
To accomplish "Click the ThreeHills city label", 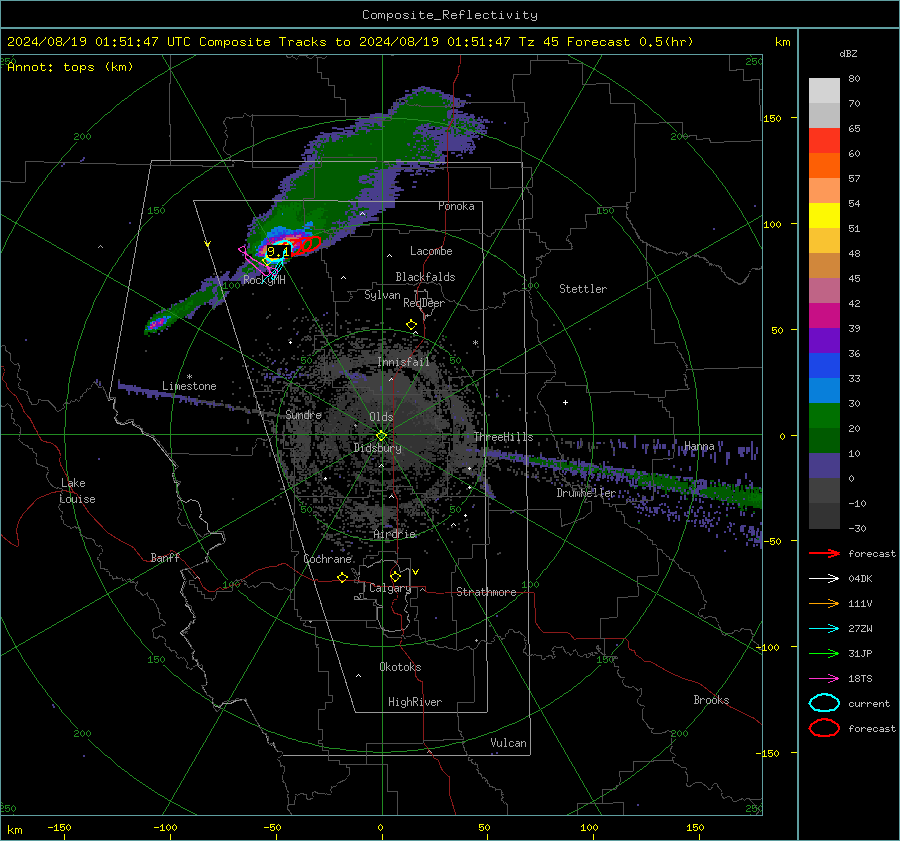I will click(503, 437).
